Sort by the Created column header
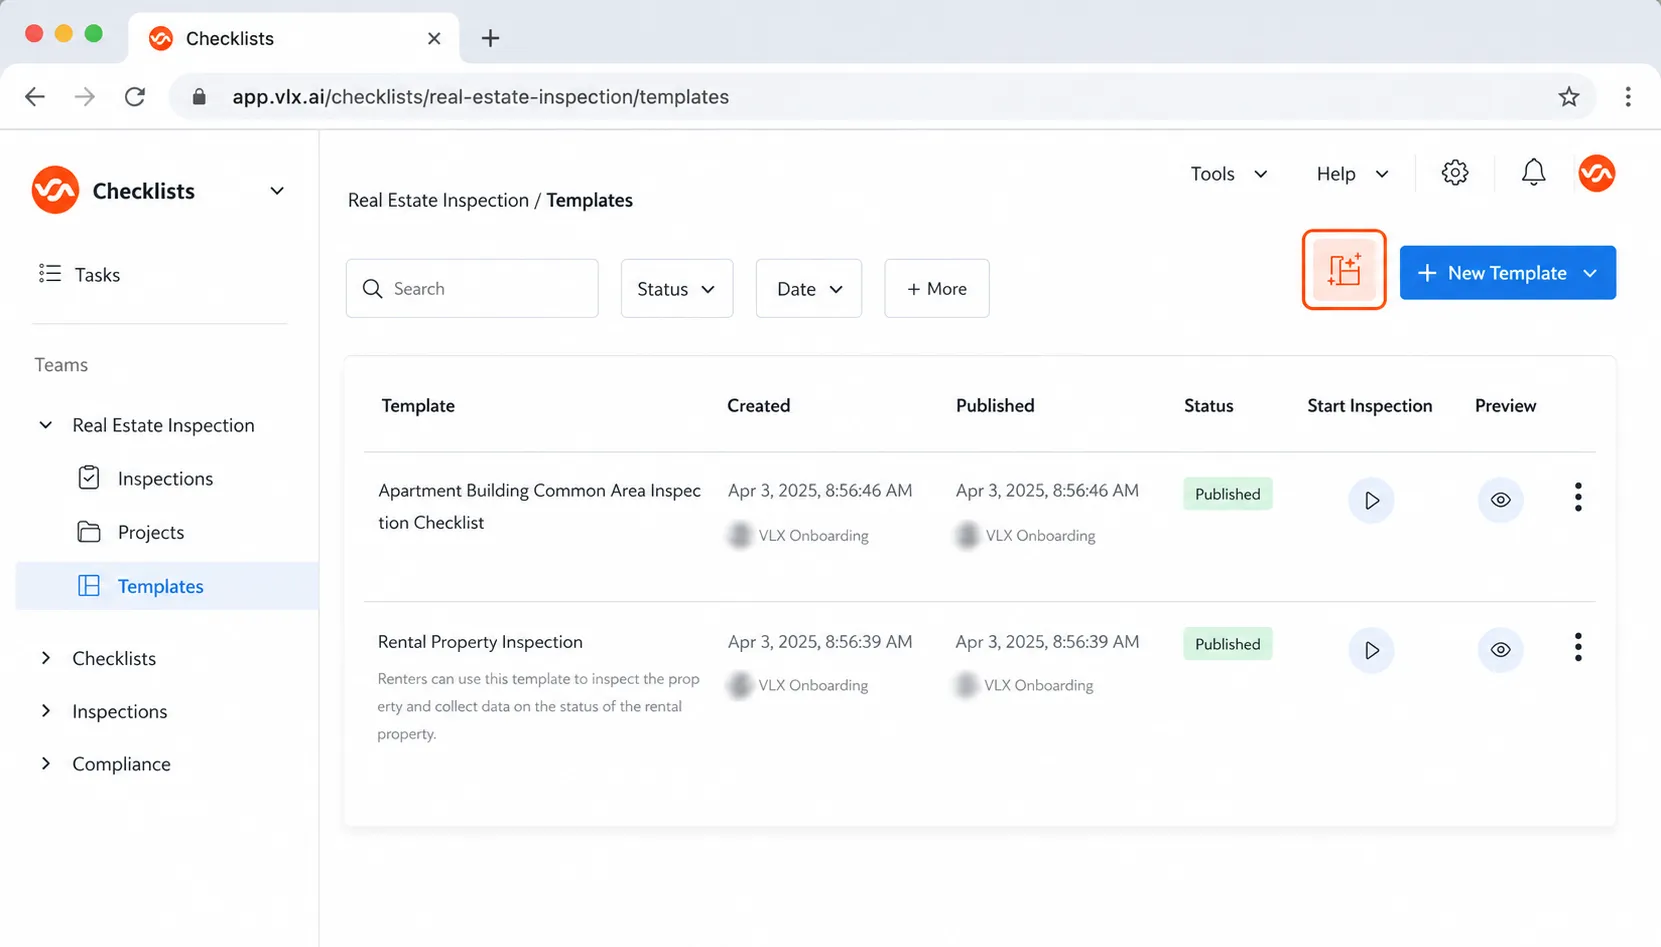Screen dimensions: 1661x947 758,406
